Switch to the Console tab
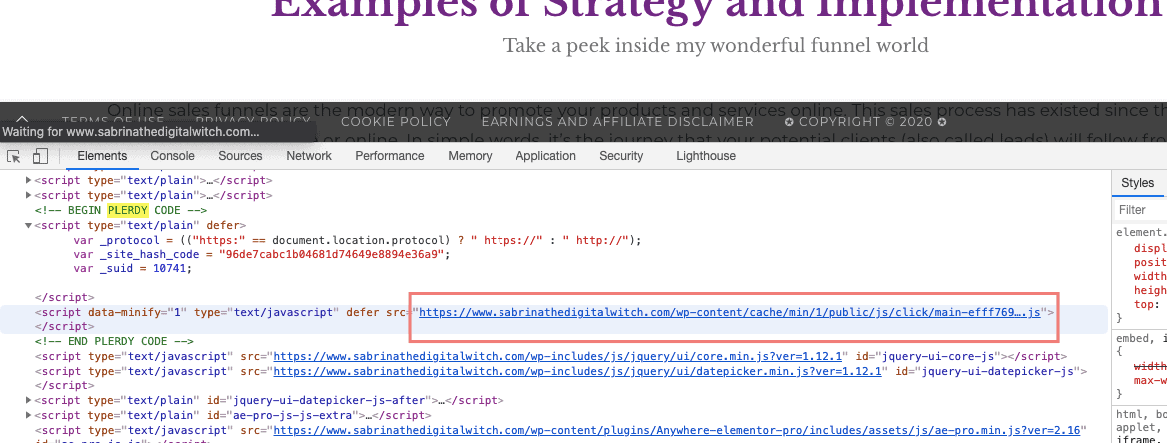 172,156
